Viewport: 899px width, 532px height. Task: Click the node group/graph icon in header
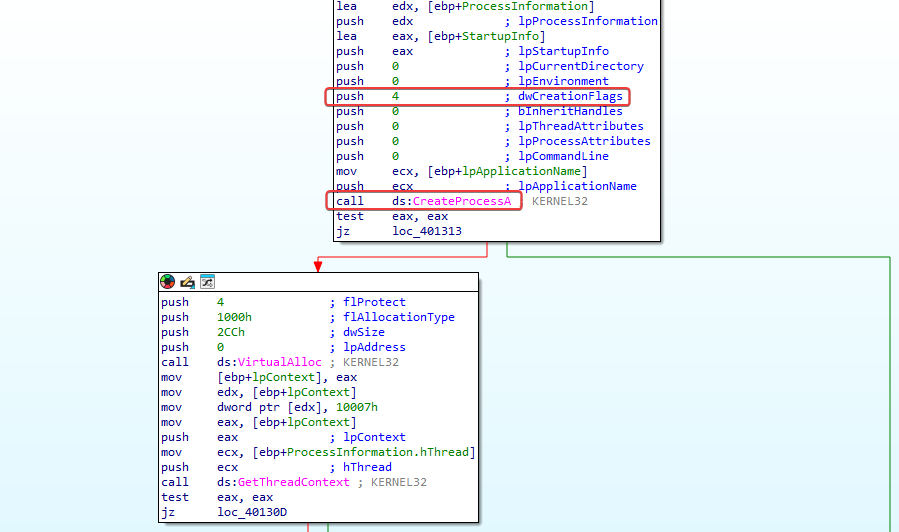tap(207, 282)
